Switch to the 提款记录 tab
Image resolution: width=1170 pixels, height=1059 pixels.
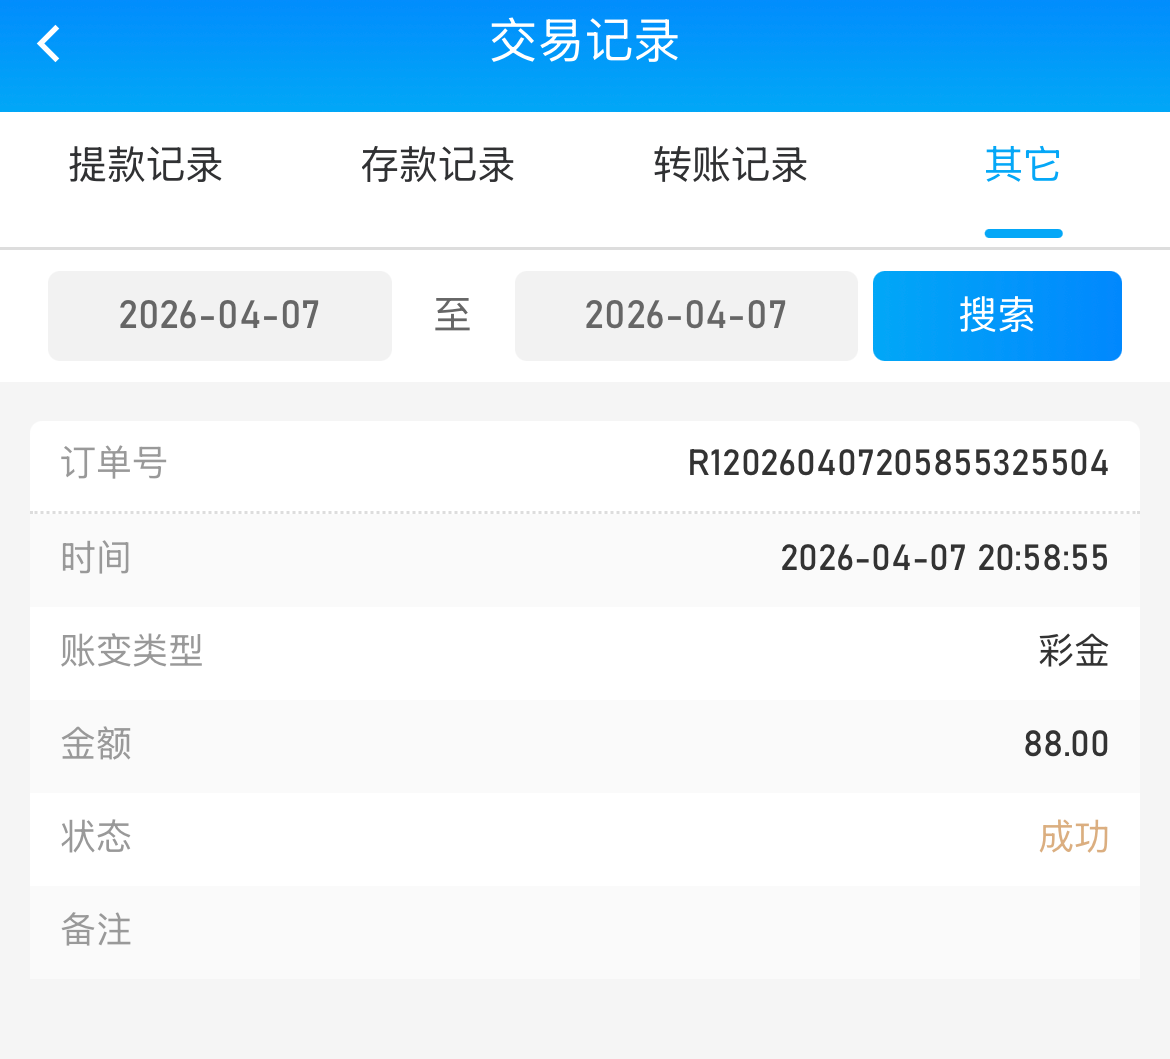coord(146,165)
